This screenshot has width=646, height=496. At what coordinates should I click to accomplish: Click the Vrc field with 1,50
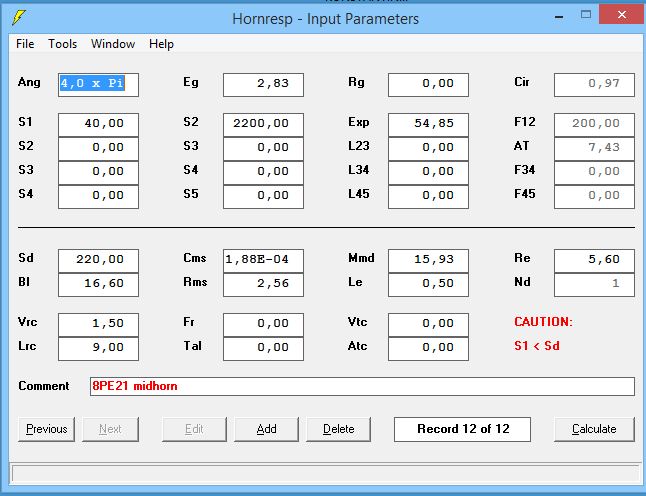point(98,325)
